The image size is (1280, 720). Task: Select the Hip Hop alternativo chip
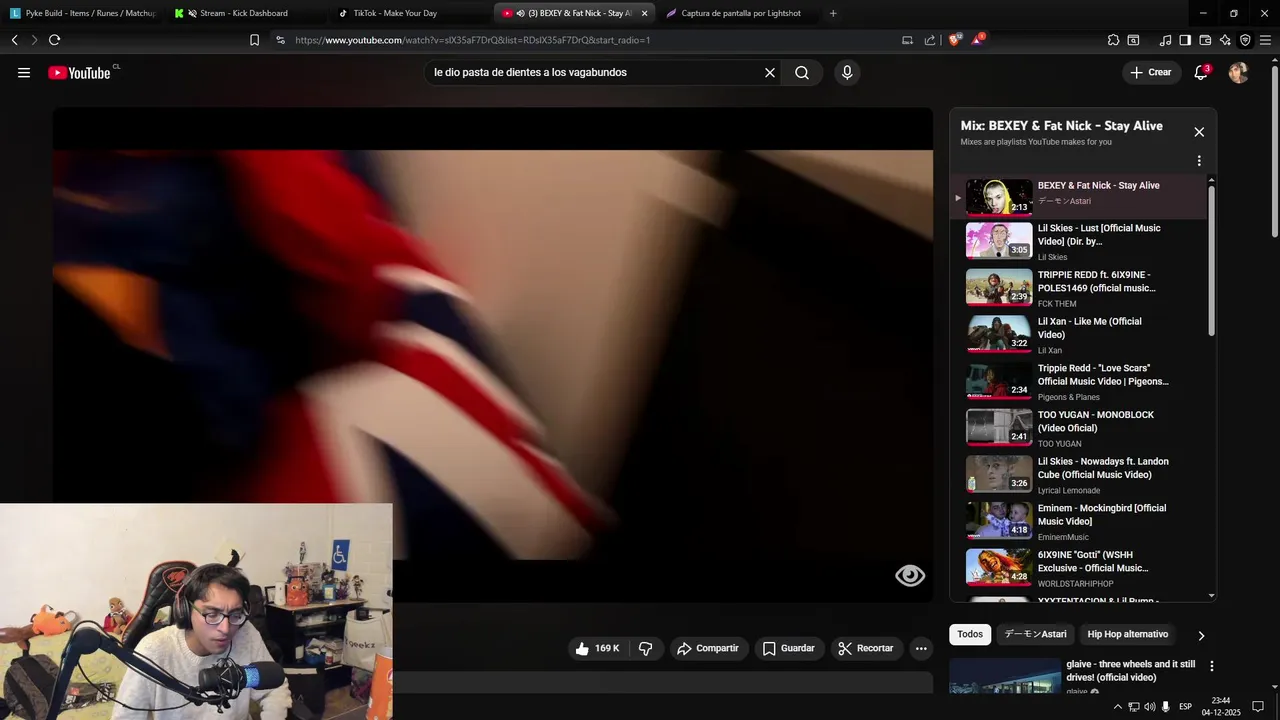tap(1127, 634)
